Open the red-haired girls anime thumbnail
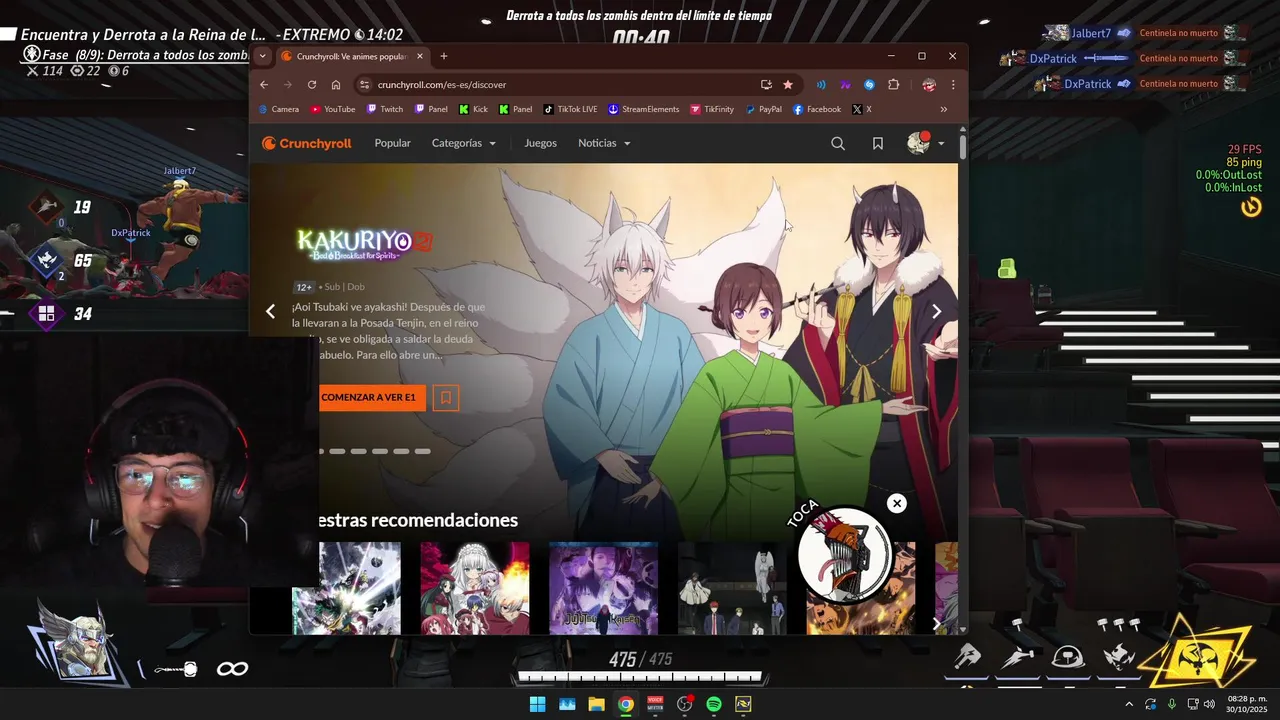The width and height of the screenshot is (1280, 720). tap(474, 588)
